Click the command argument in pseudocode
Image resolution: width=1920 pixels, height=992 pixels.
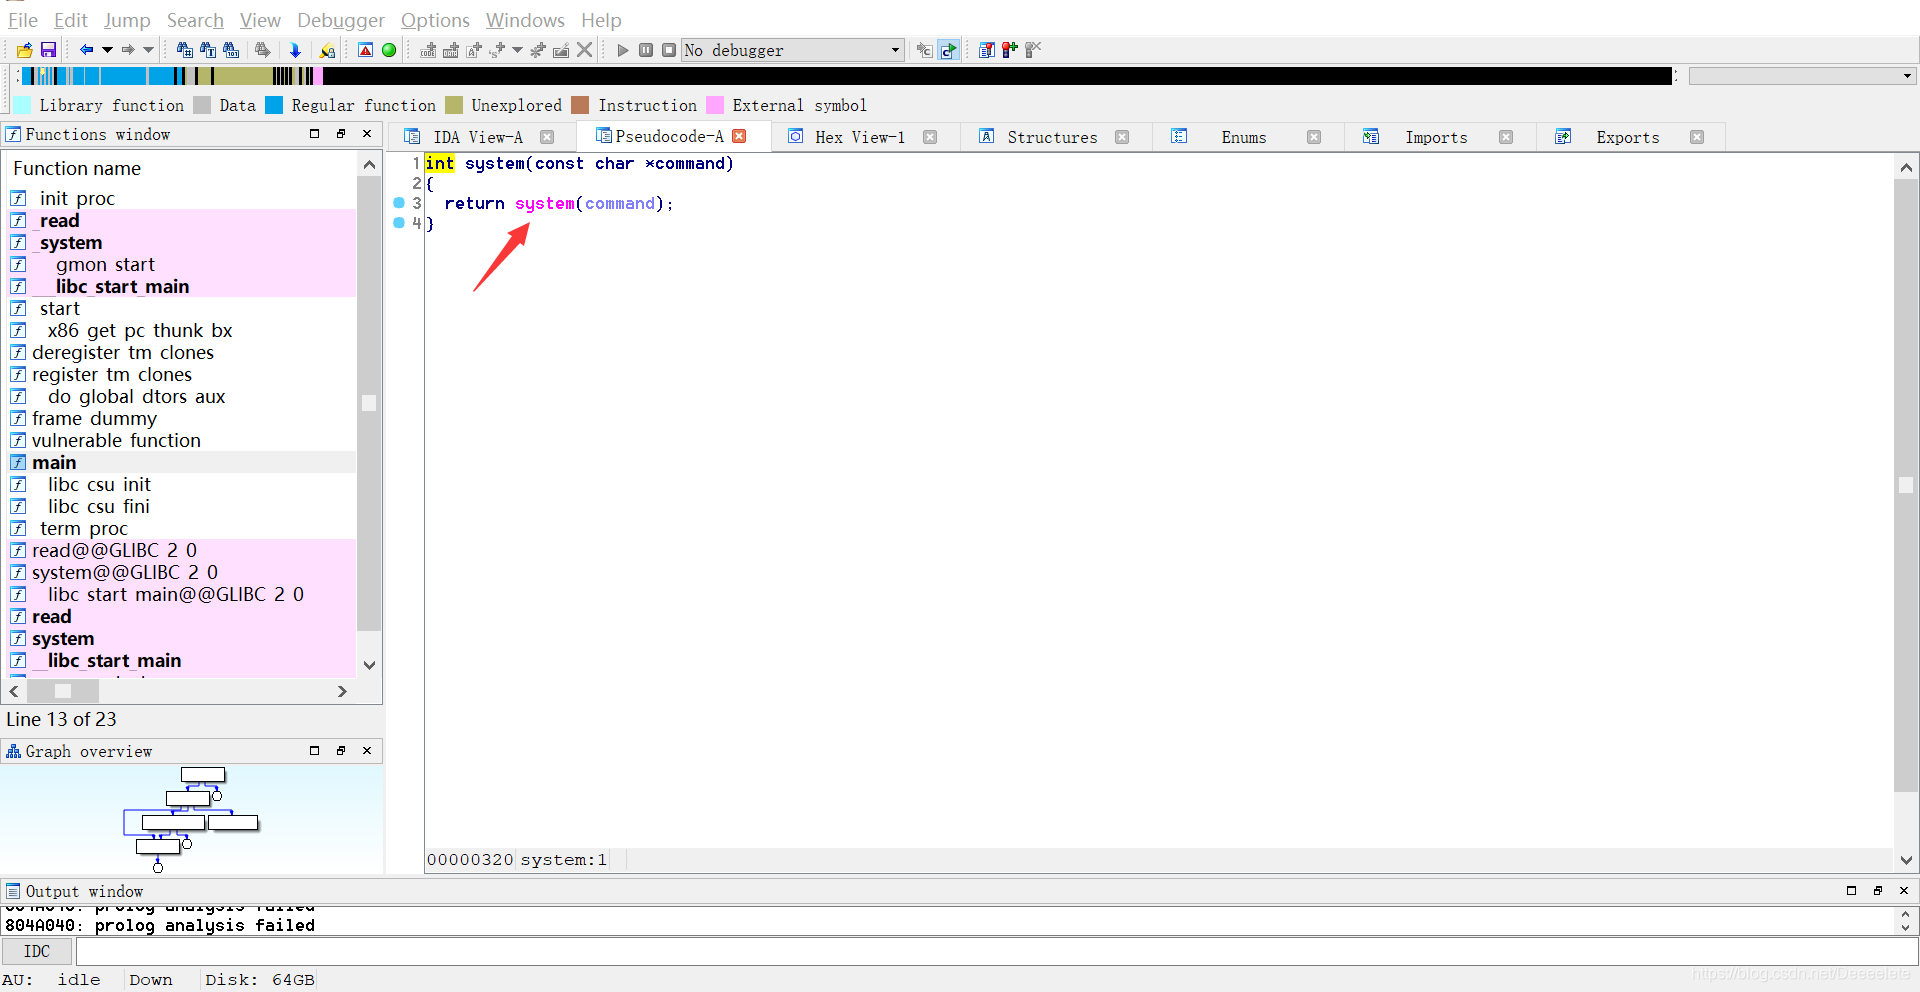[x=620, y=204]
